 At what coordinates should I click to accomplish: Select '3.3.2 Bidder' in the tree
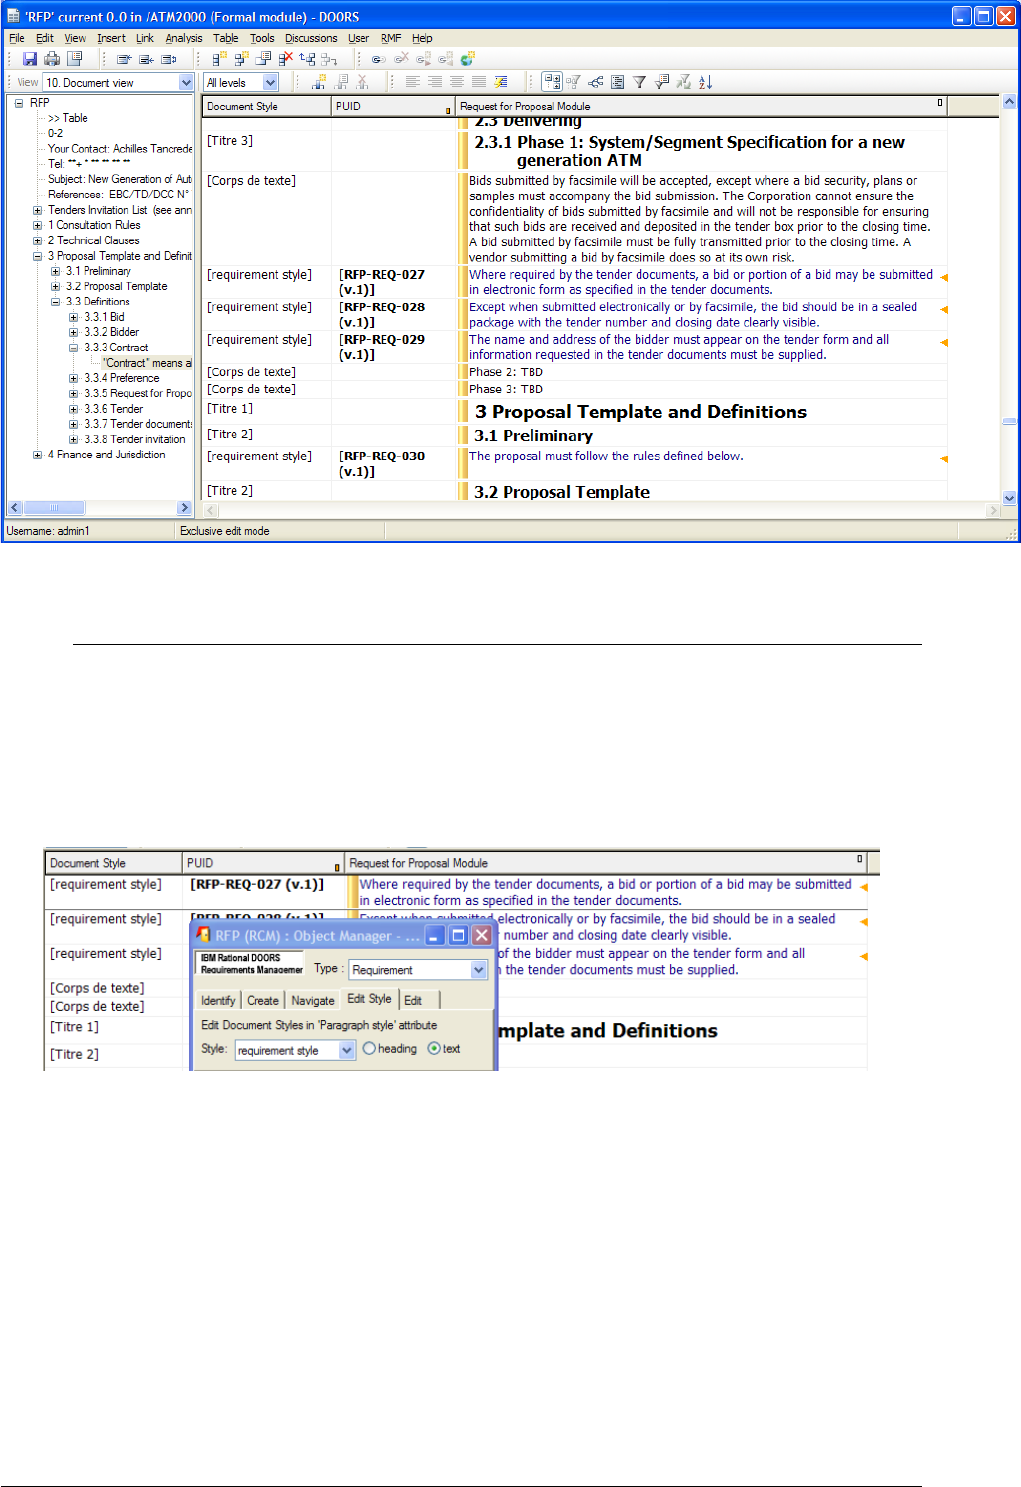(112, 332)
